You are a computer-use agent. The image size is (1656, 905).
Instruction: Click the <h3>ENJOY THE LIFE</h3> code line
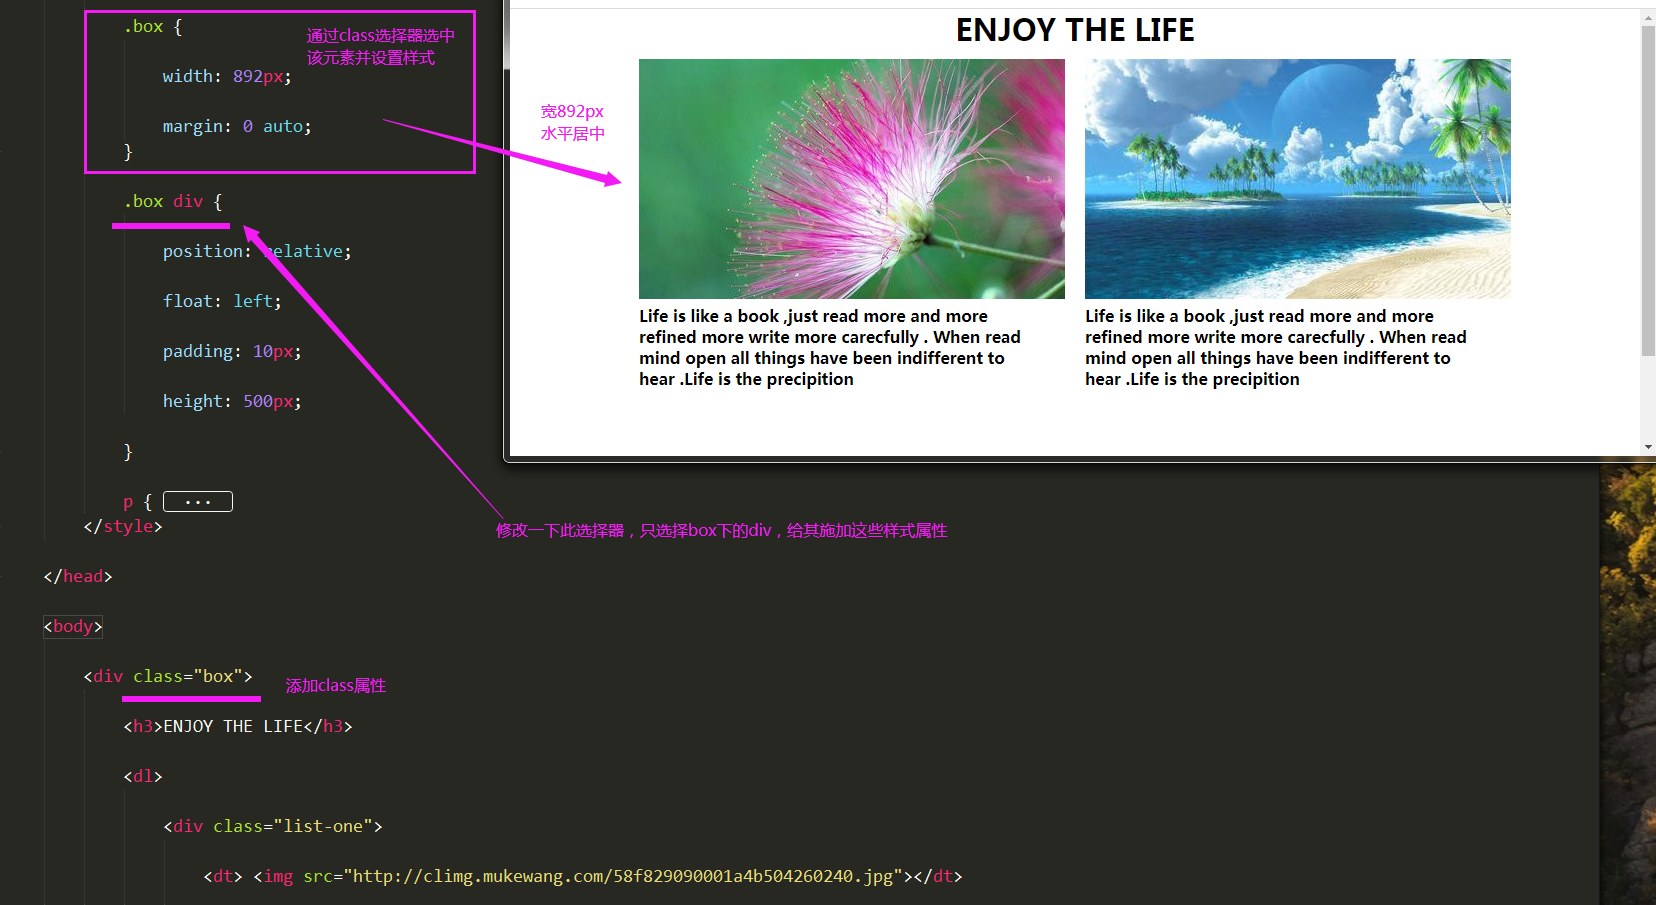(x=238, y=726)
